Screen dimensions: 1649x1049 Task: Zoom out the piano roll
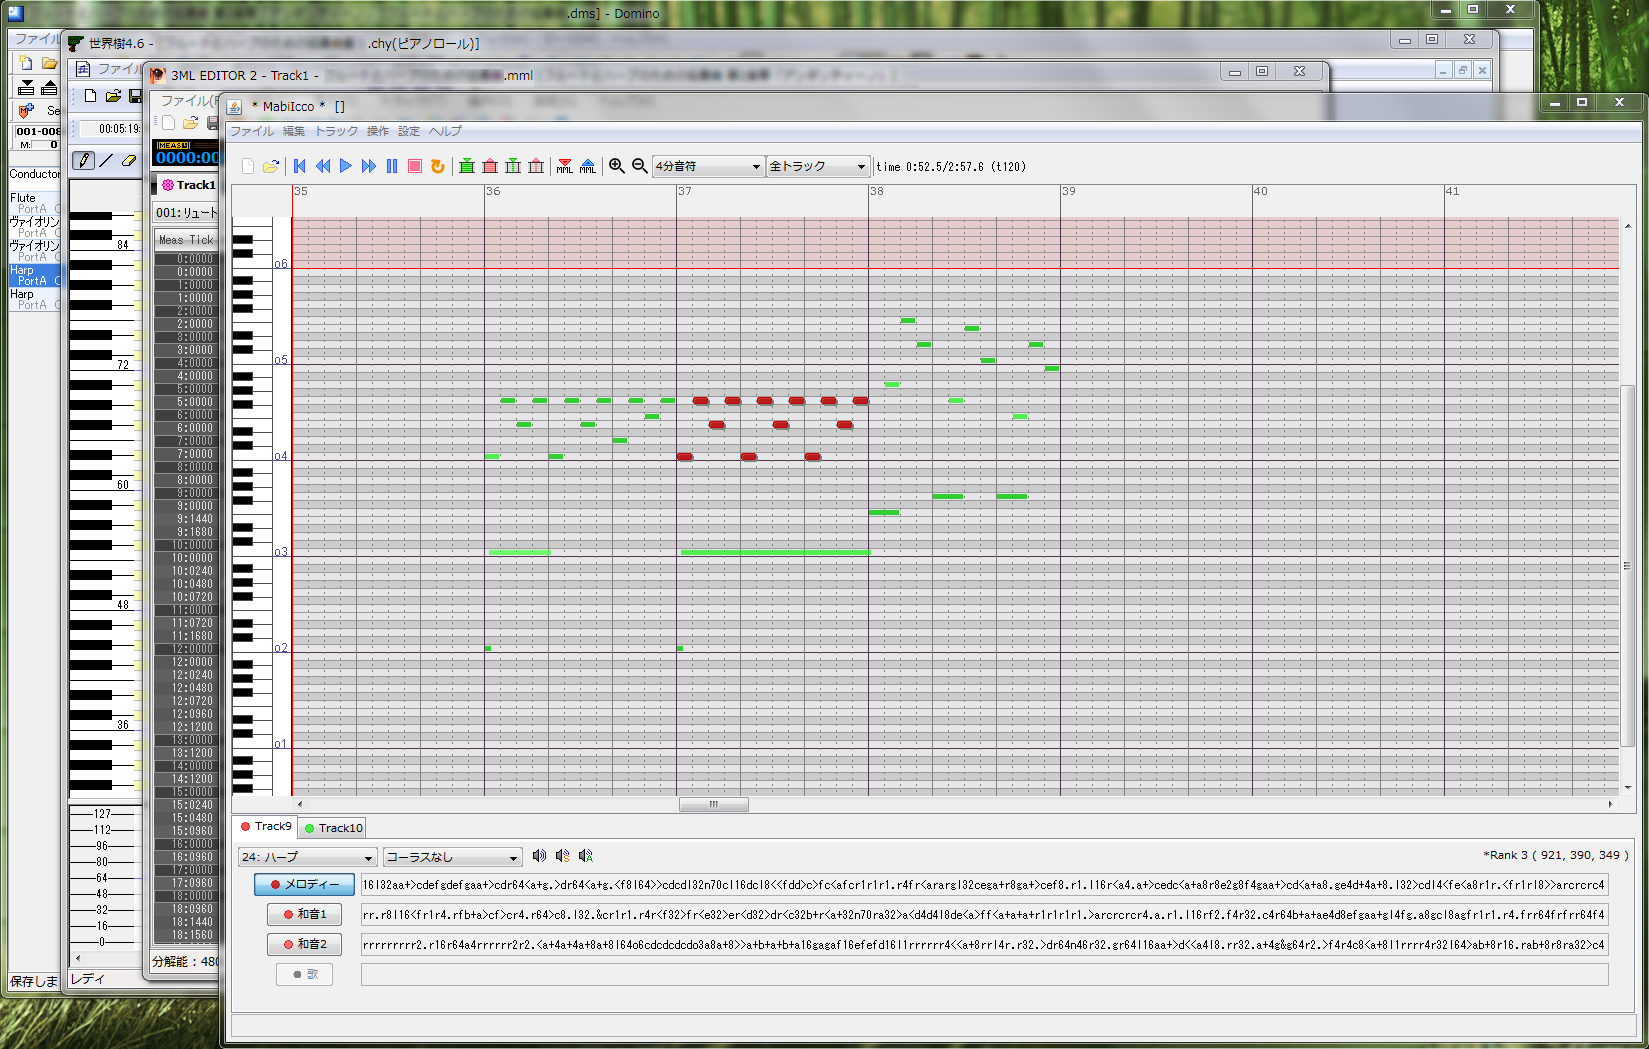point(640,166)
